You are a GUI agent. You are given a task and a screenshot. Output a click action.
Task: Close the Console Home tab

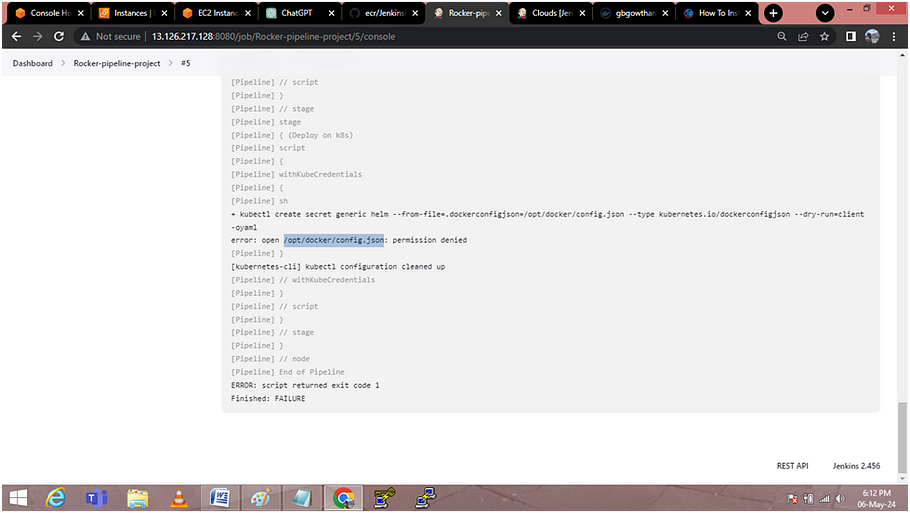(x=81, y=13)
